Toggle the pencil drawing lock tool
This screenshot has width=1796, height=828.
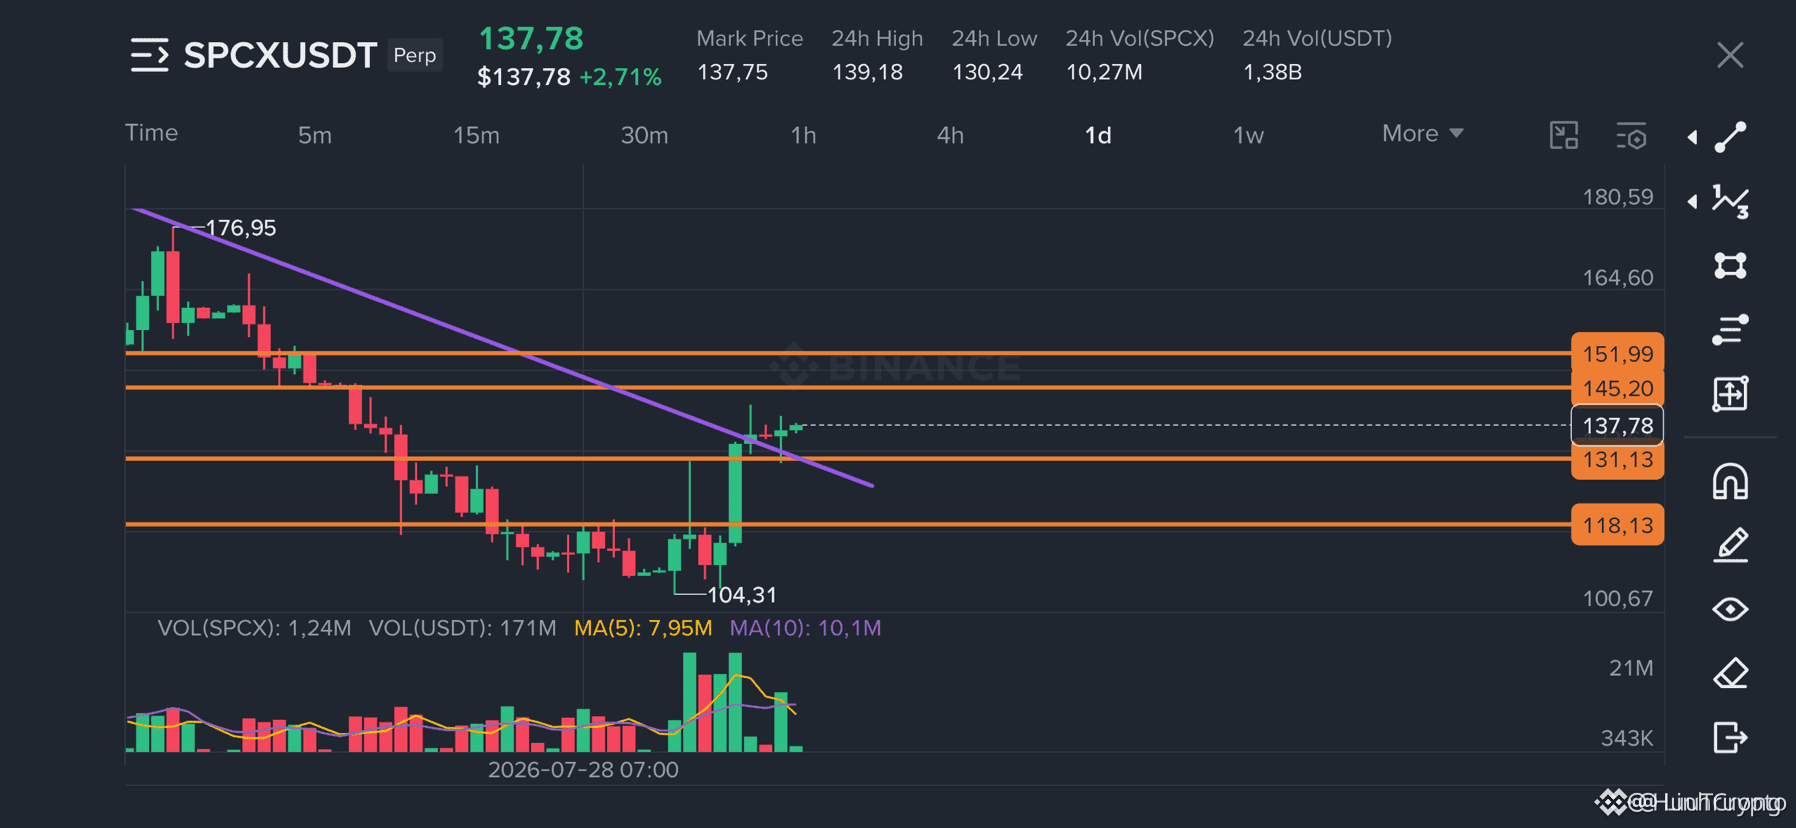(1730, 545)
